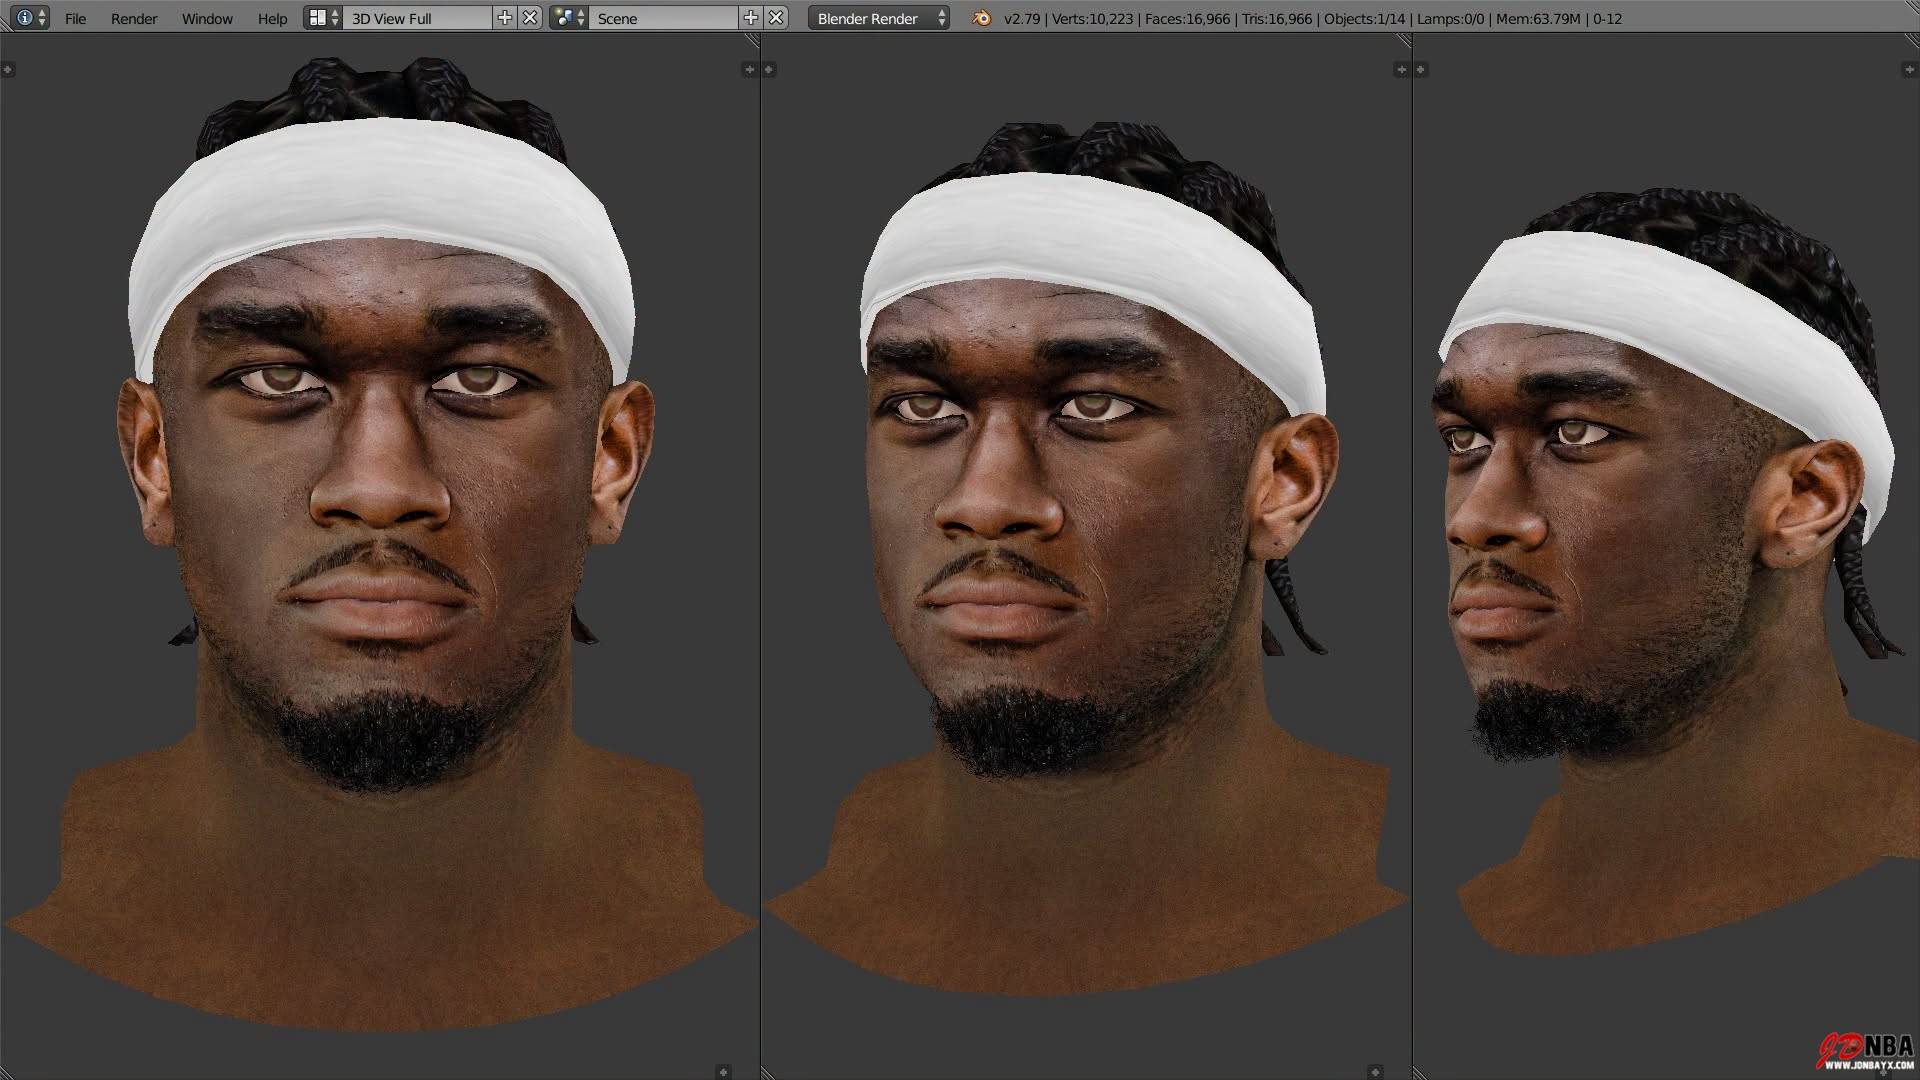Screen dimensions: 1920x1080
Task: Open the Render menu
Action: click(x=134, y=19)
